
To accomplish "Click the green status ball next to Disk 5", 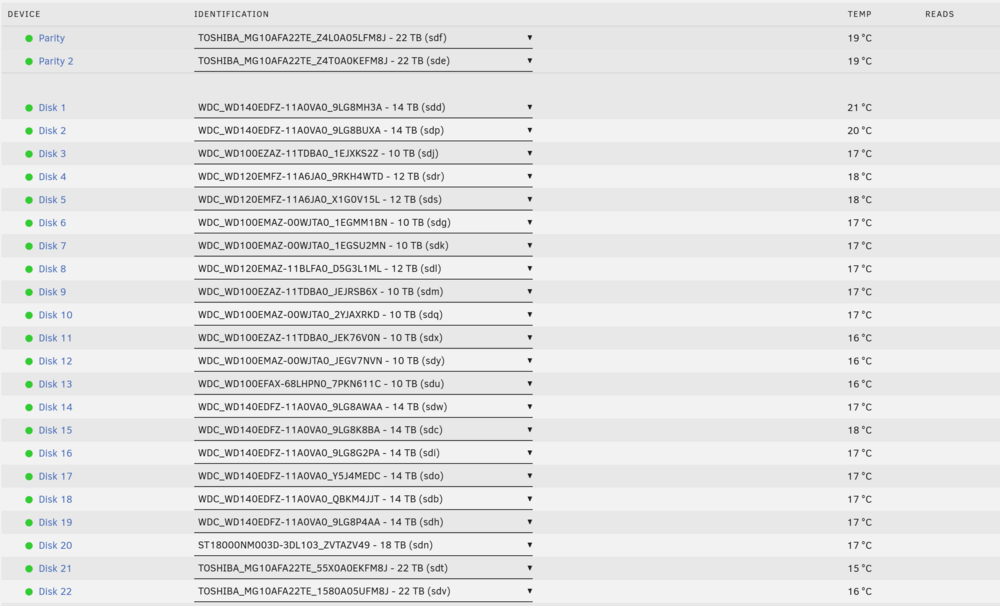I will point(29,200).
